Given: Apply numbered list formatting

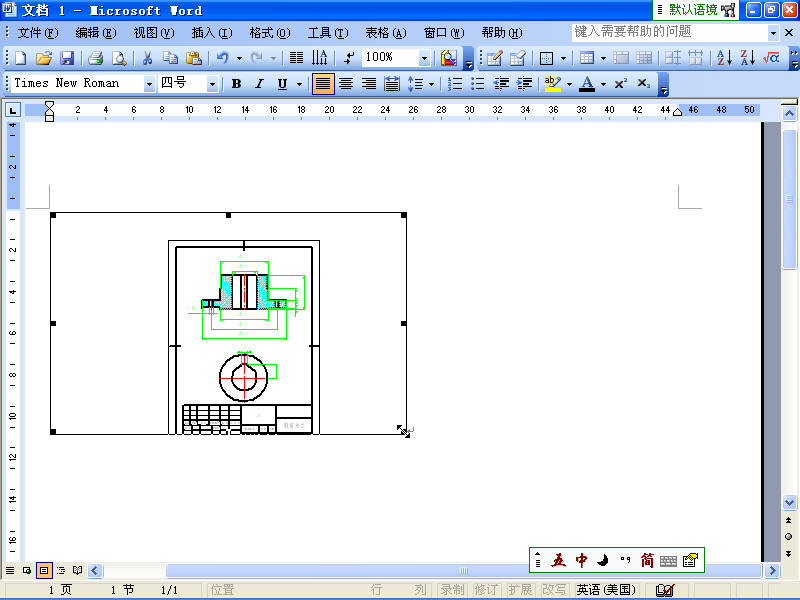Looking at the screenshot, I should (x=455, y=84).
